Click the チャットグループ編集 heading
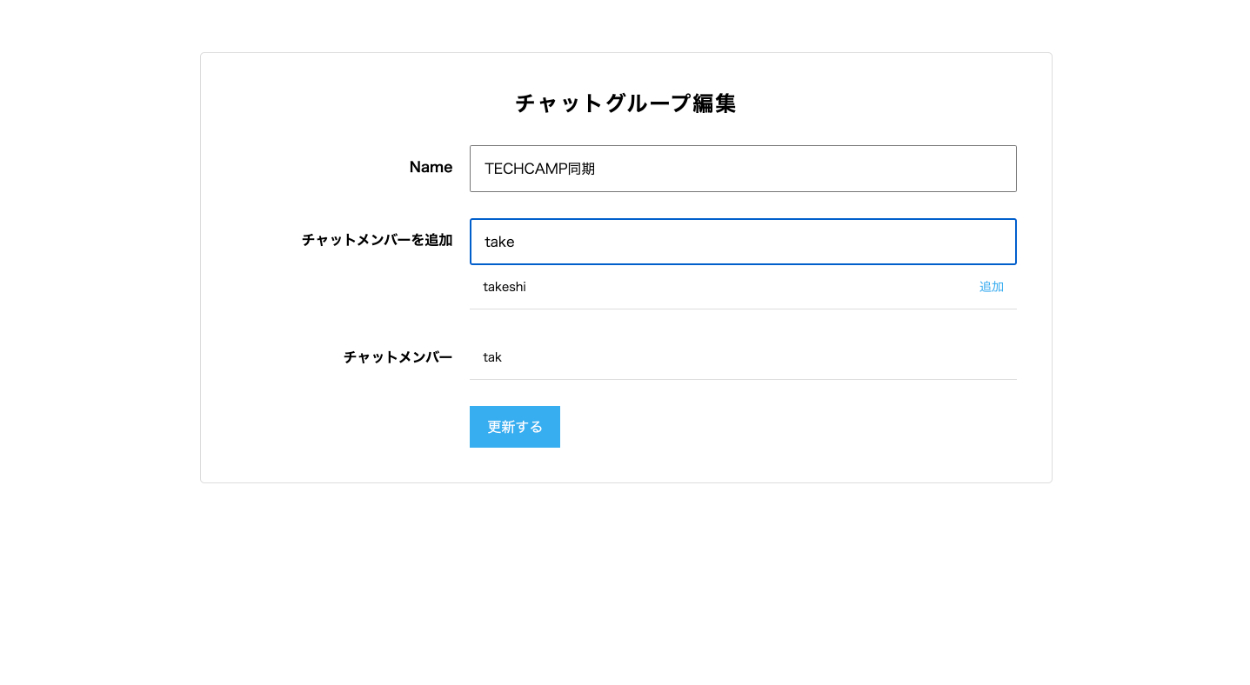1250x685 pixels. [x=625, y=103]
